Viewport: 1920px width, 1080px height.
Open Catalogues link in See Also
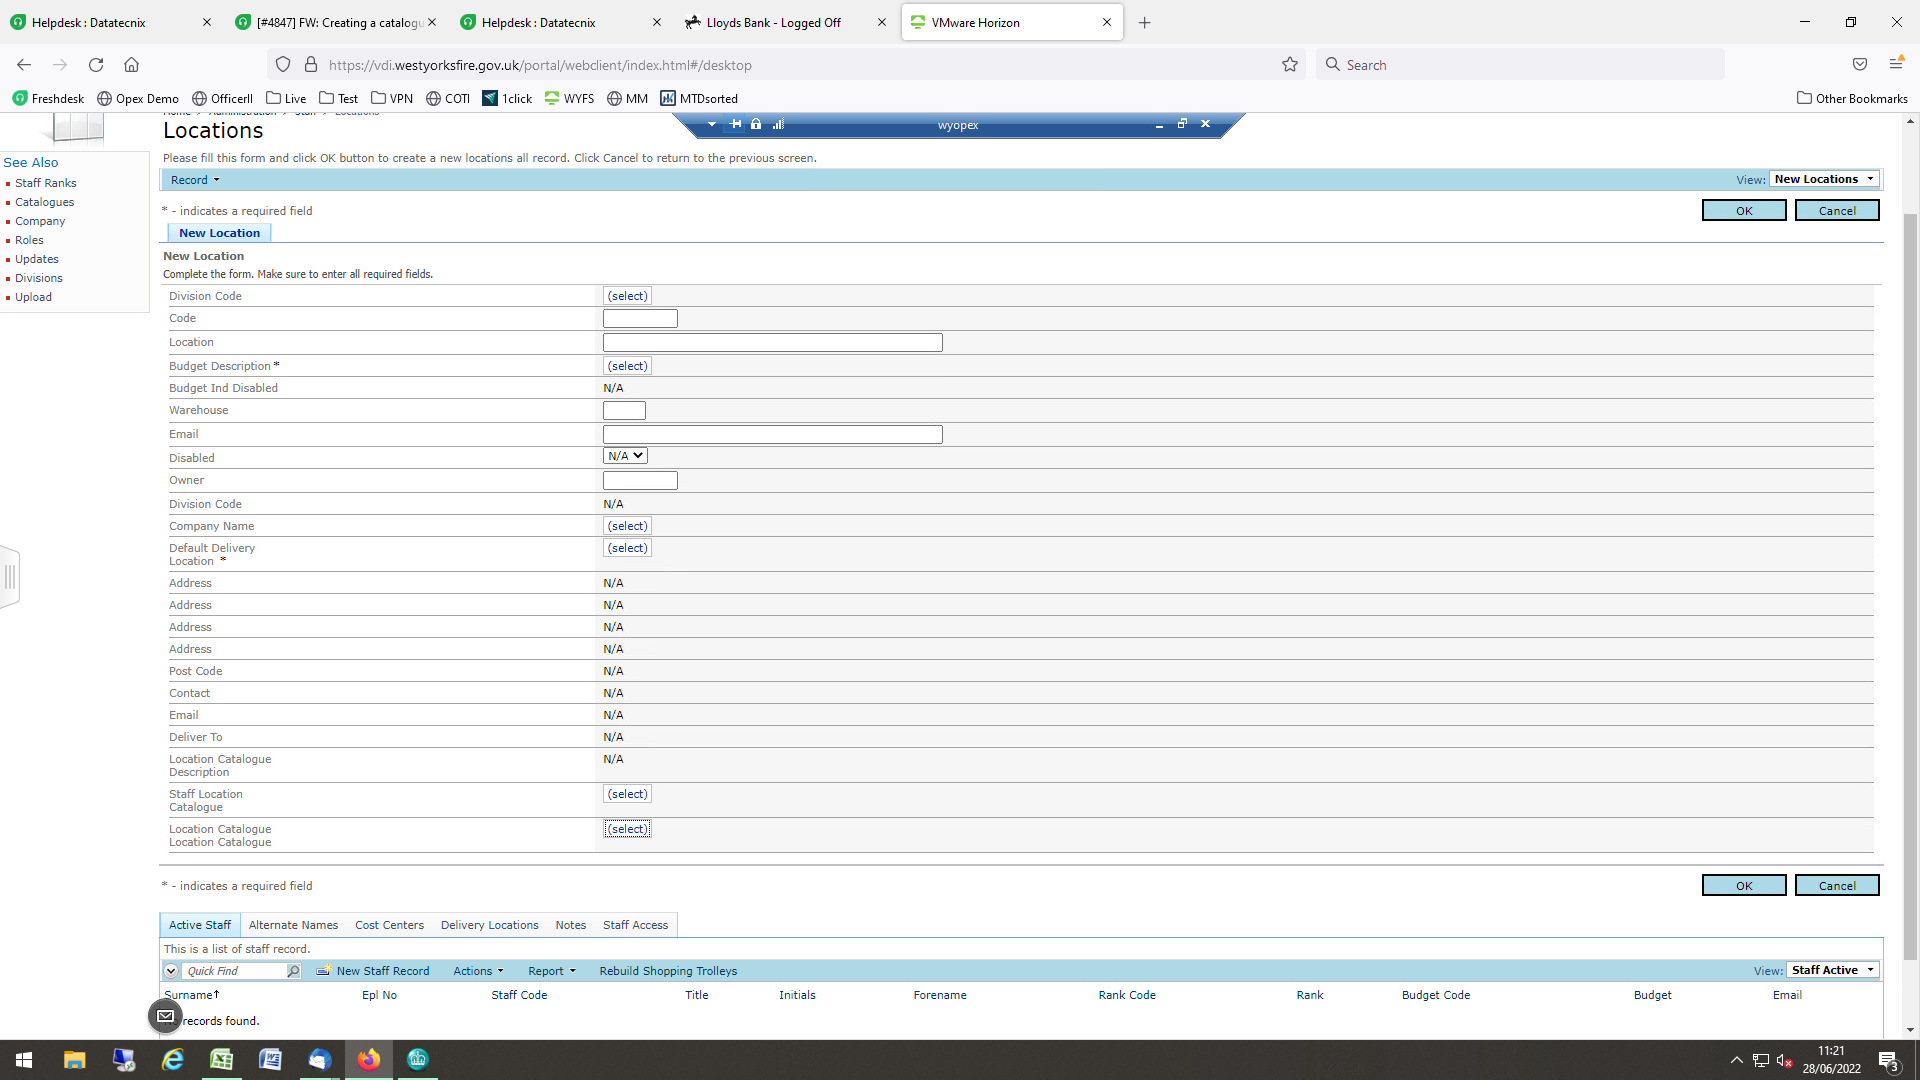(44, 202)
